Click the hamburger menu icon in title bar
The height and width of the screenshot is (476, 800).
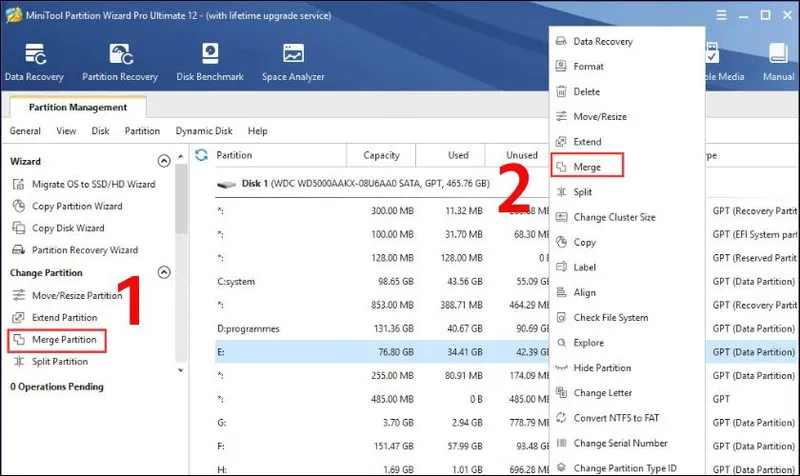721,15
